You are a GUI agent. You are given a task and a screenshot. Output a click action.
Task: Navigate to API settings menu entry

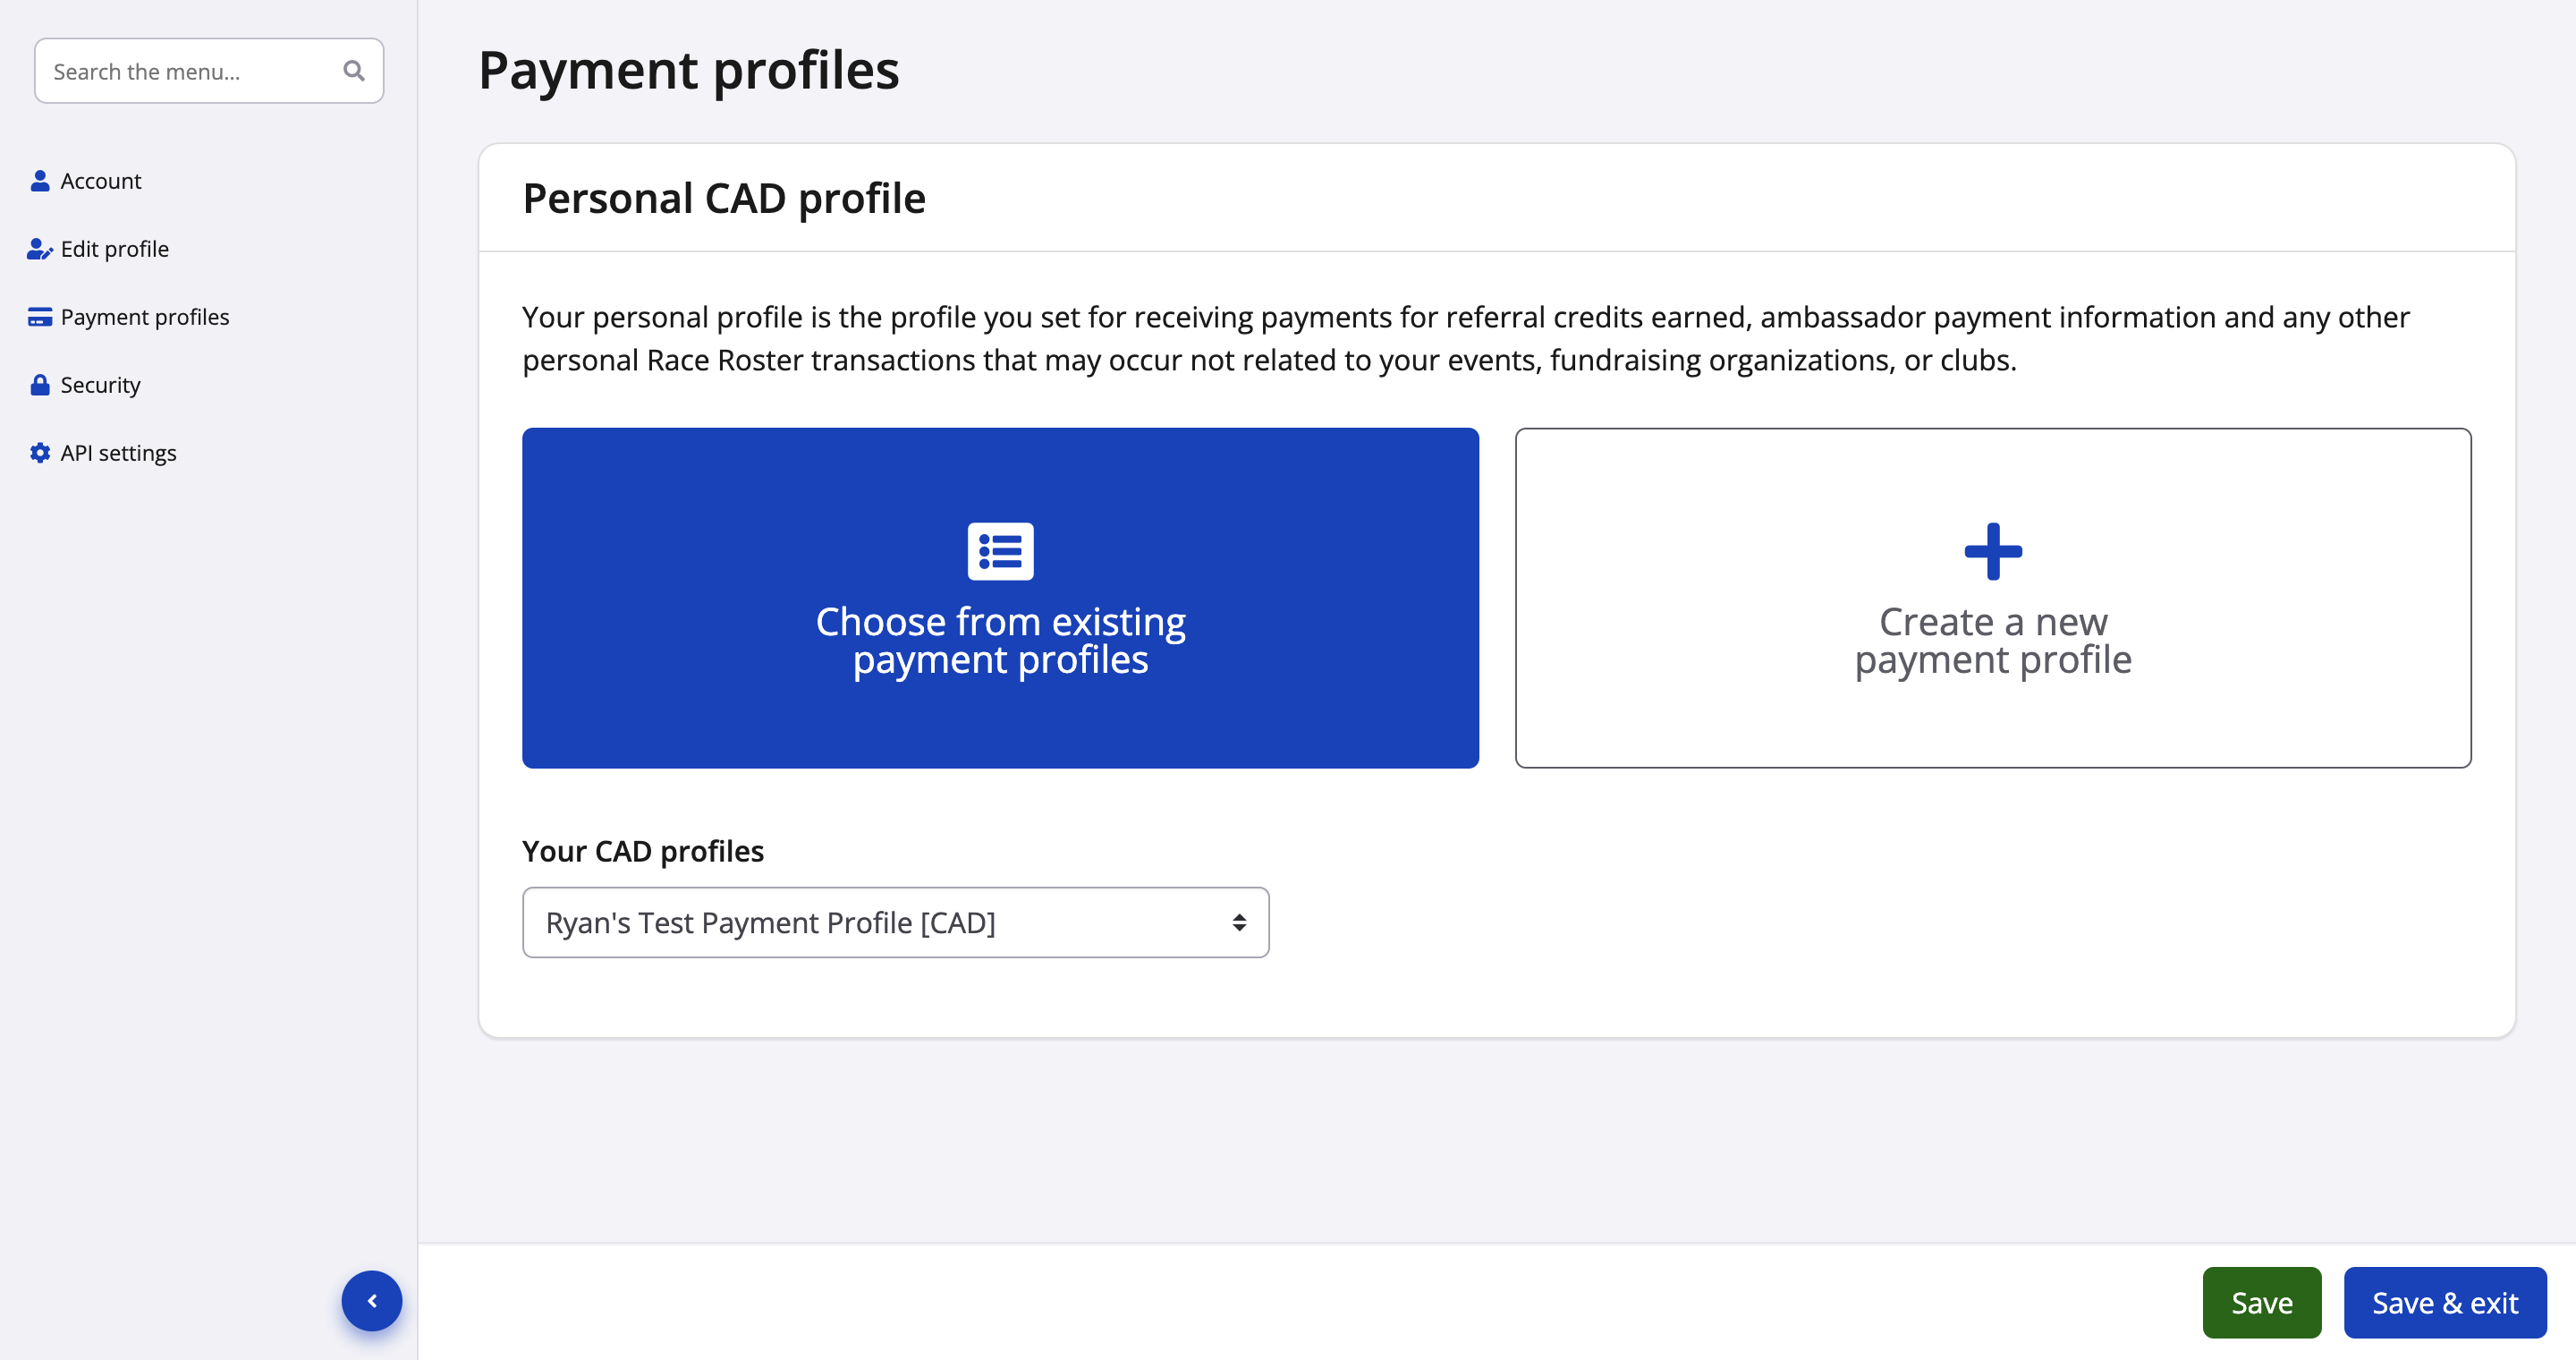click(x=118, y=453)
